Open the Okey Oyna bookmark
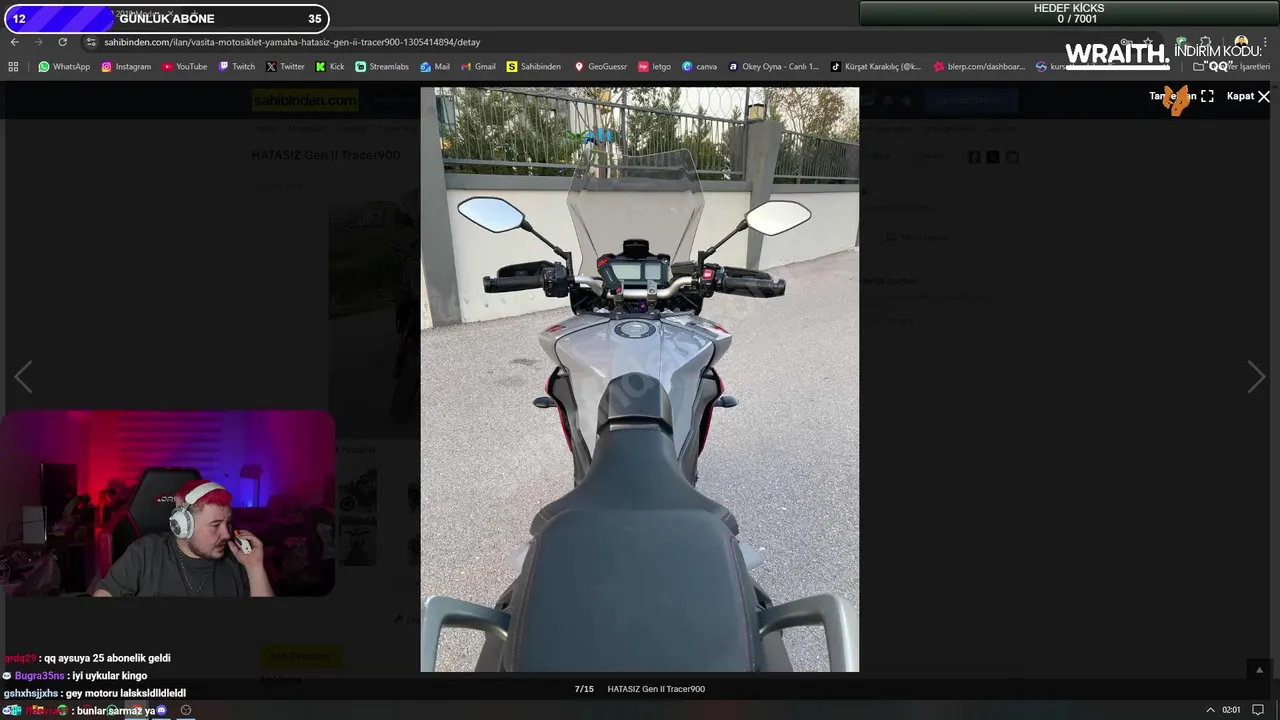This screenshot has width=1280, height=720. (x=774, y=67)
